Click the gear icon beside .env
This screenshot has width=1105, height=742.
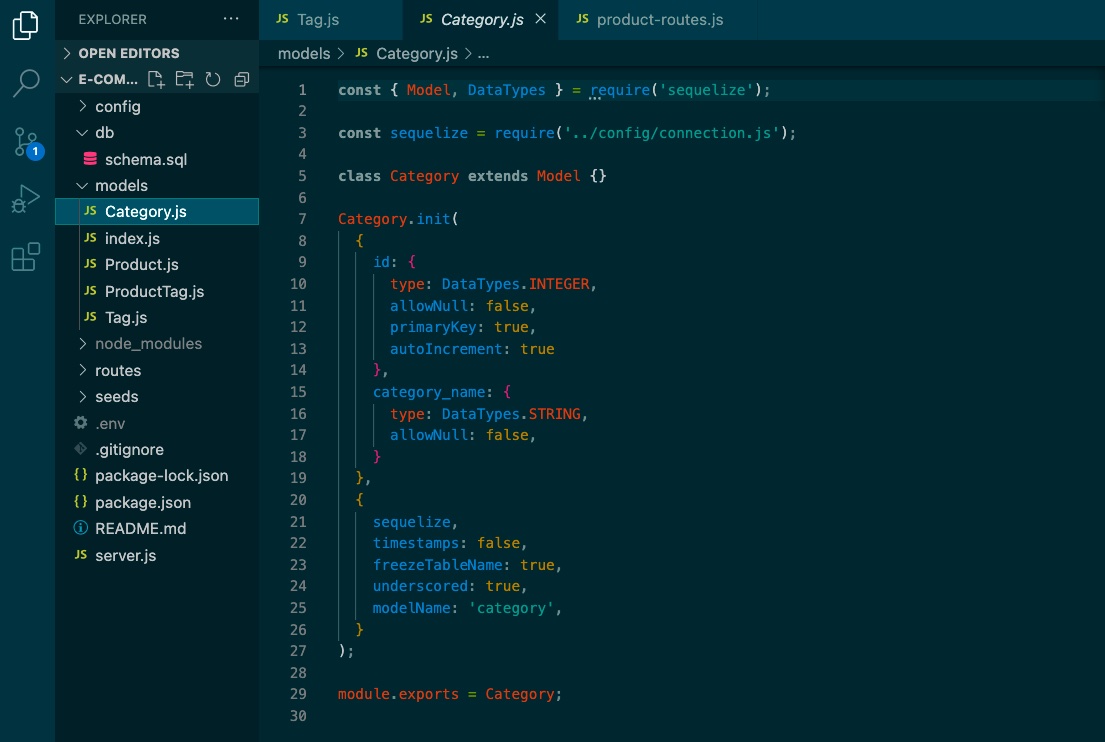81,423
